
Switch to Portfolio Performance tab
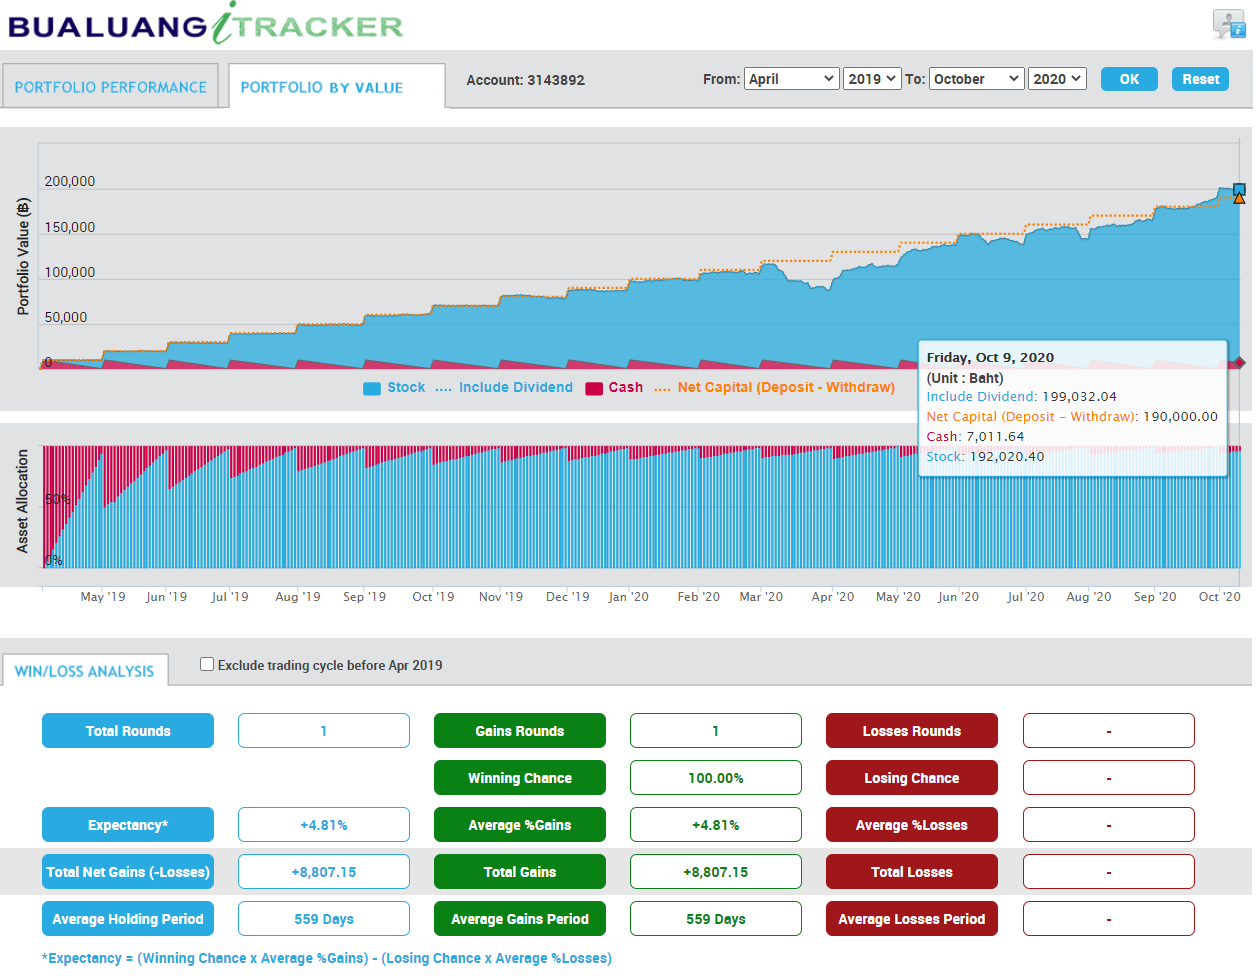tap(110, 87)
